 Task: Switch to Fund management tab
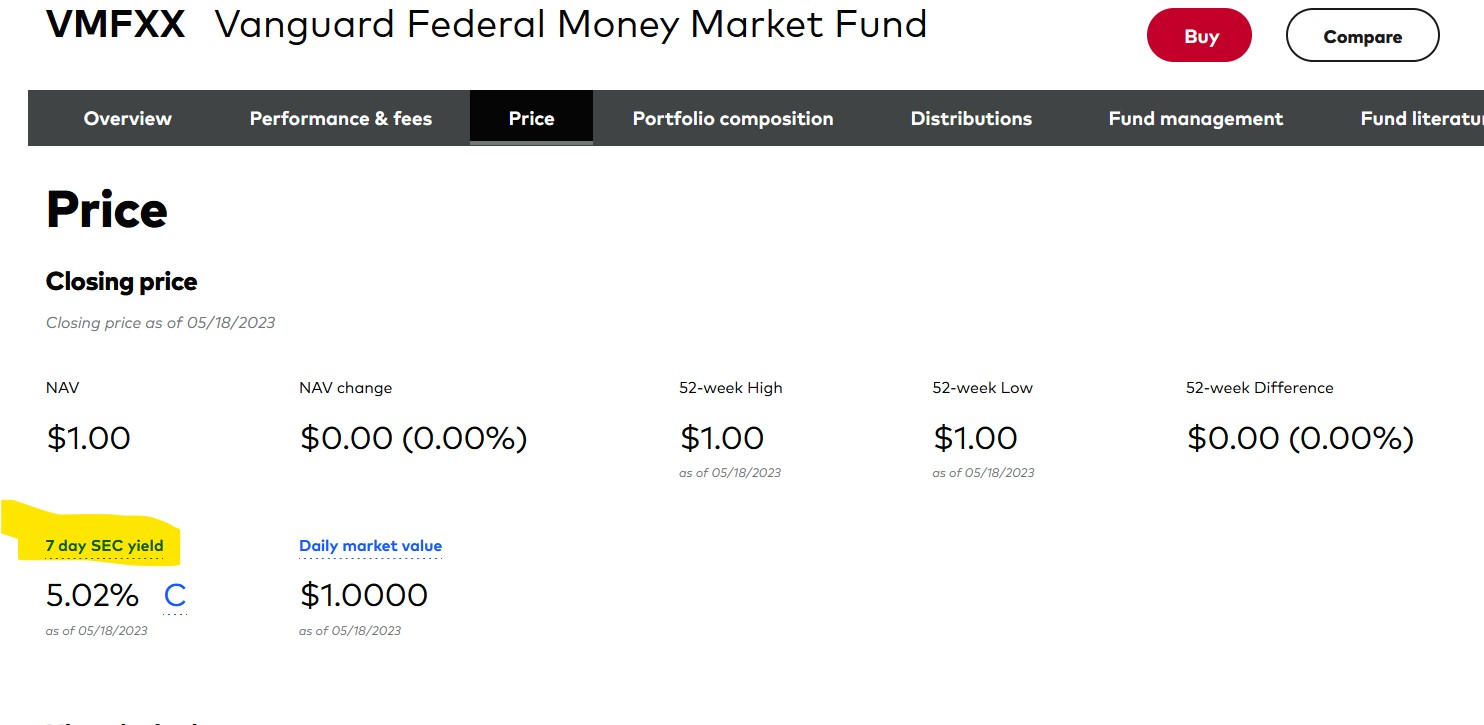1195,118
